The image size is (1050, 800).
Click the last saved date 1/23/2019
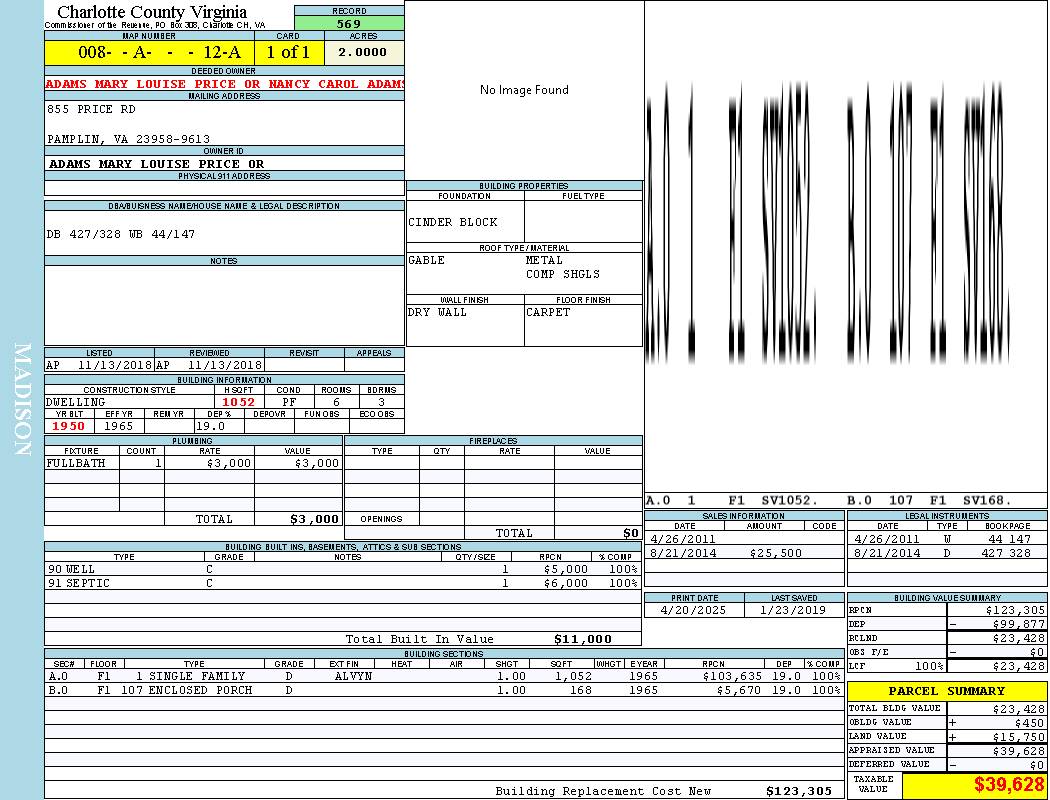click(793, 611)
